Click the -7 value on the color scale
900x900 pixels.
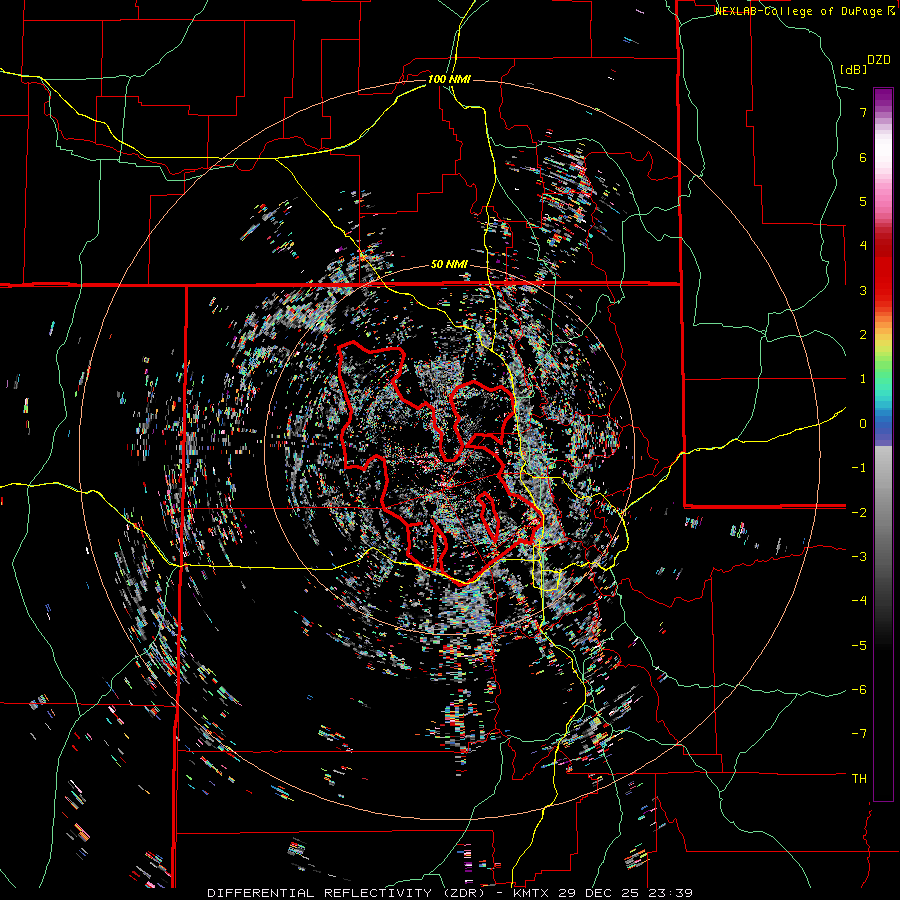[859, 734]
